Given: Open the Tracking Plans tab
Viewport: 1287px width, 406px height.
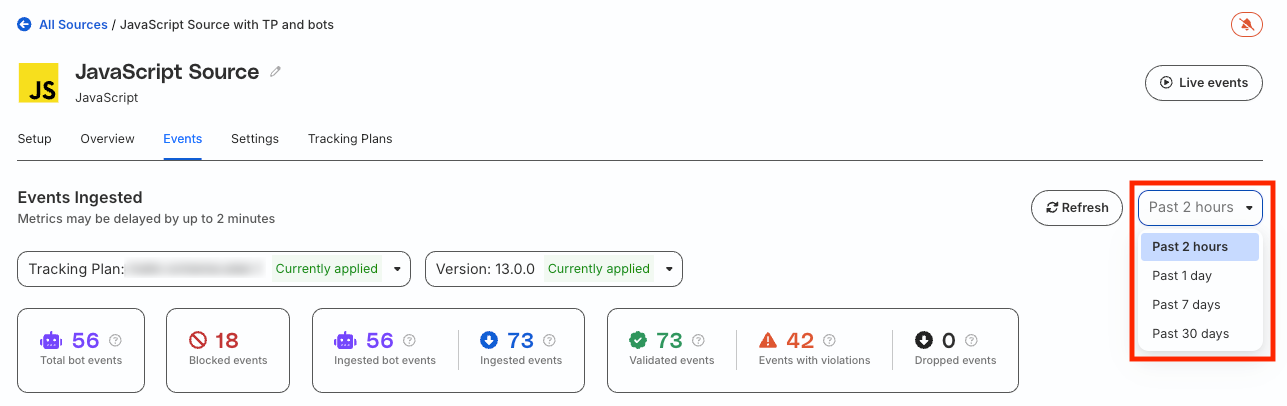Looking at the screenshot, I should click(x=350, y=139).
